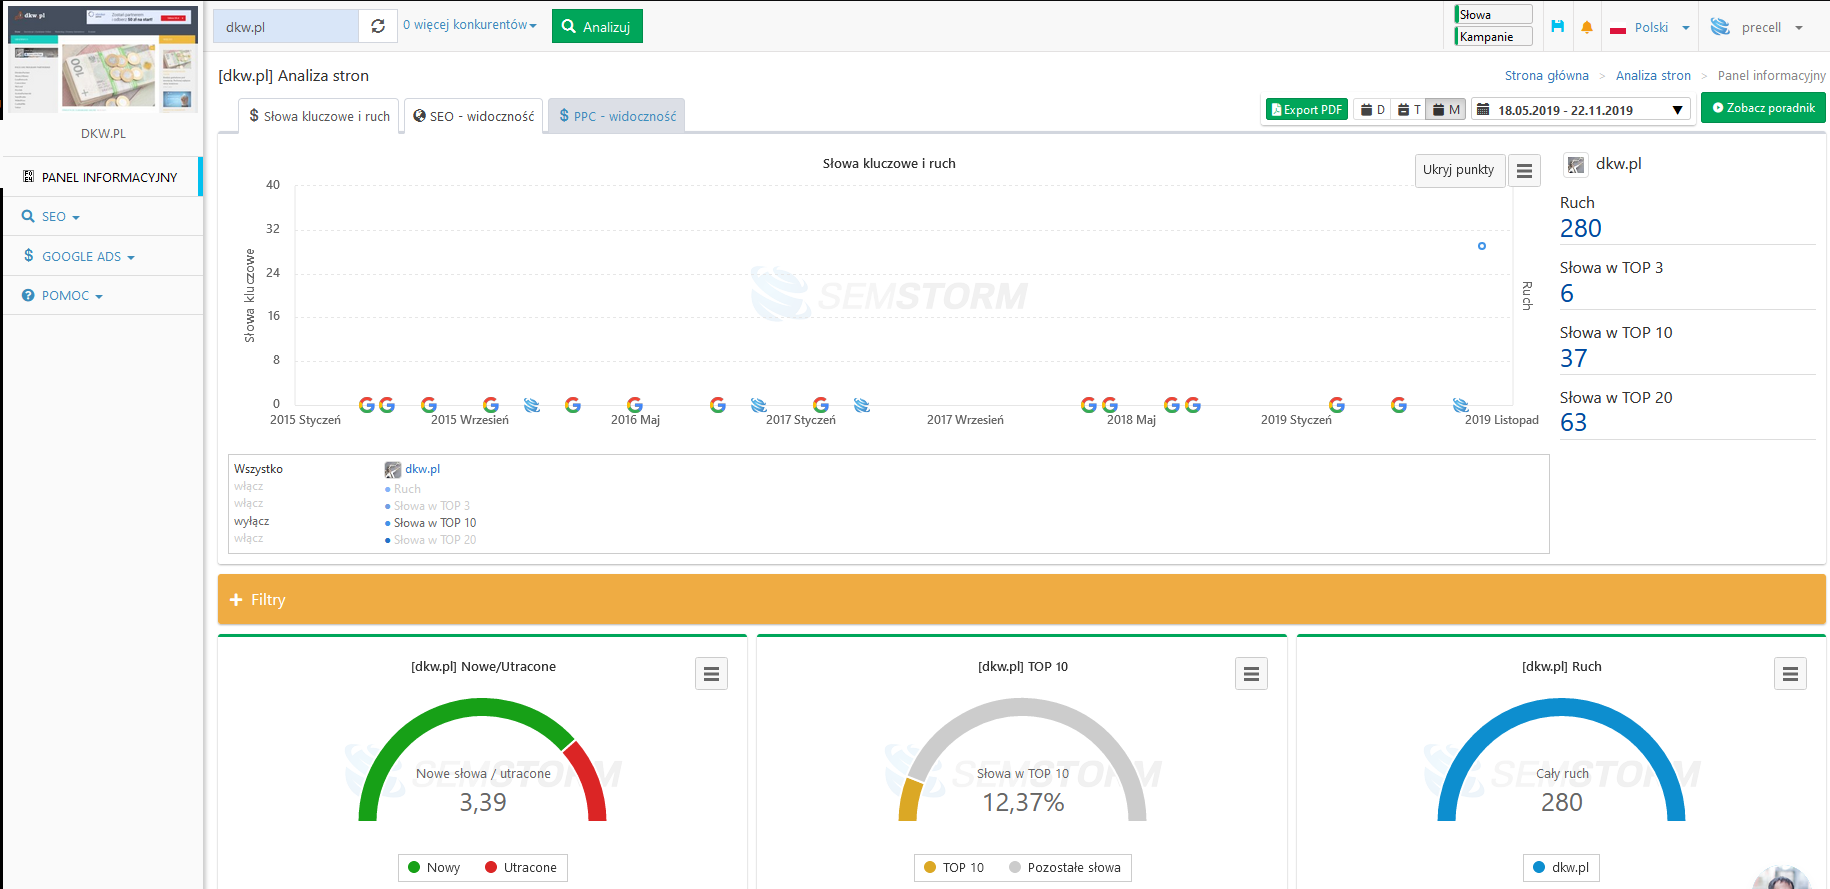1830x889 pixels.
Task: Click Wszystko in legend controls
Action: (x=258, y=469)
